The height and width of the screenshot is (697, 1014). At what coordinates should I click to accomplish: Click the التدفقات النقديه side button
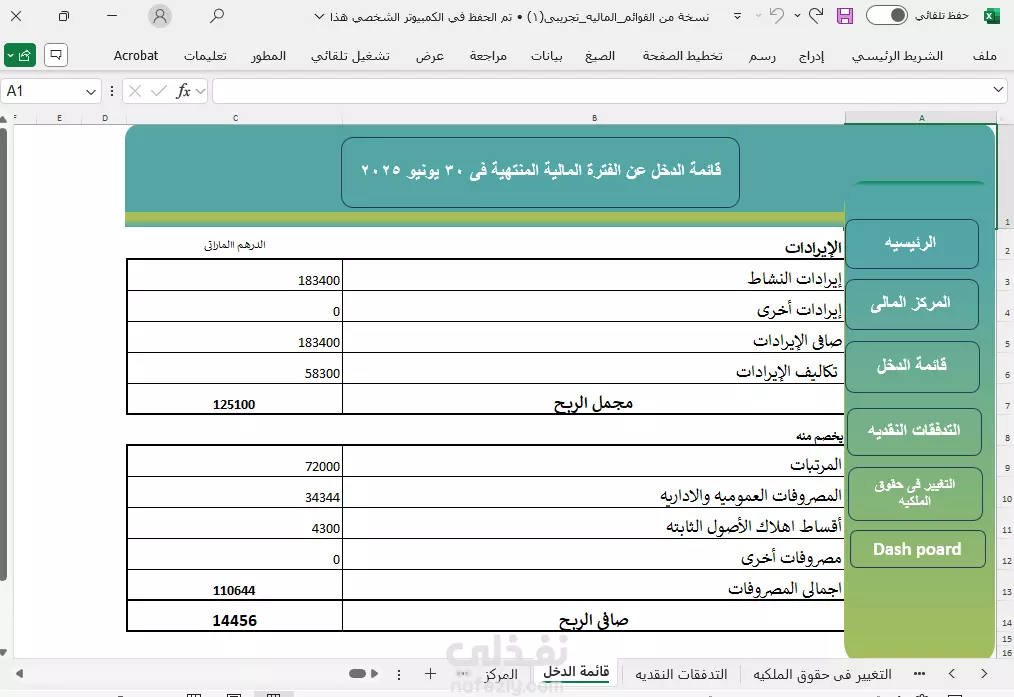[914, 431]
